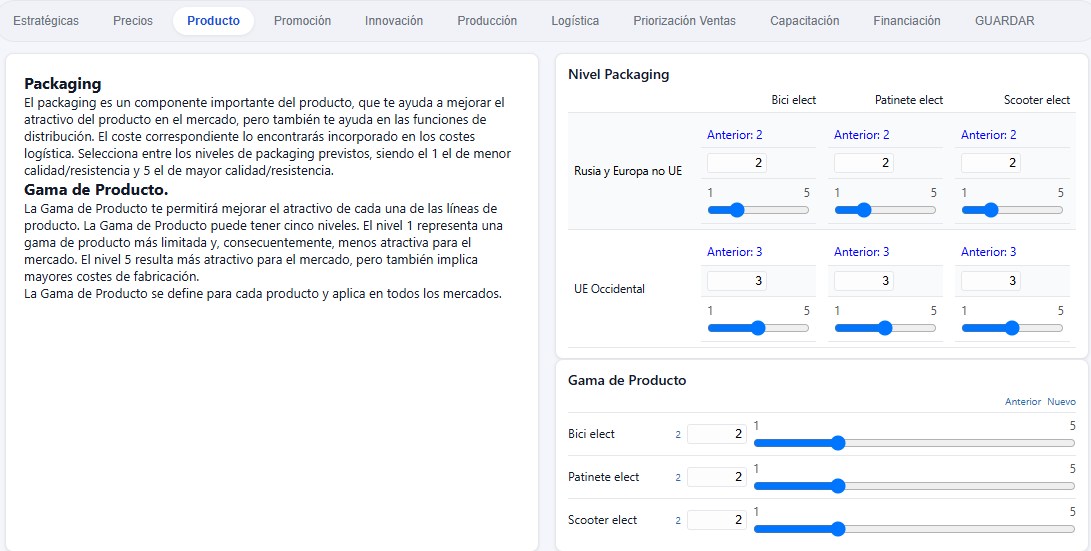Go to the Promoción tab

click(302, 21)
